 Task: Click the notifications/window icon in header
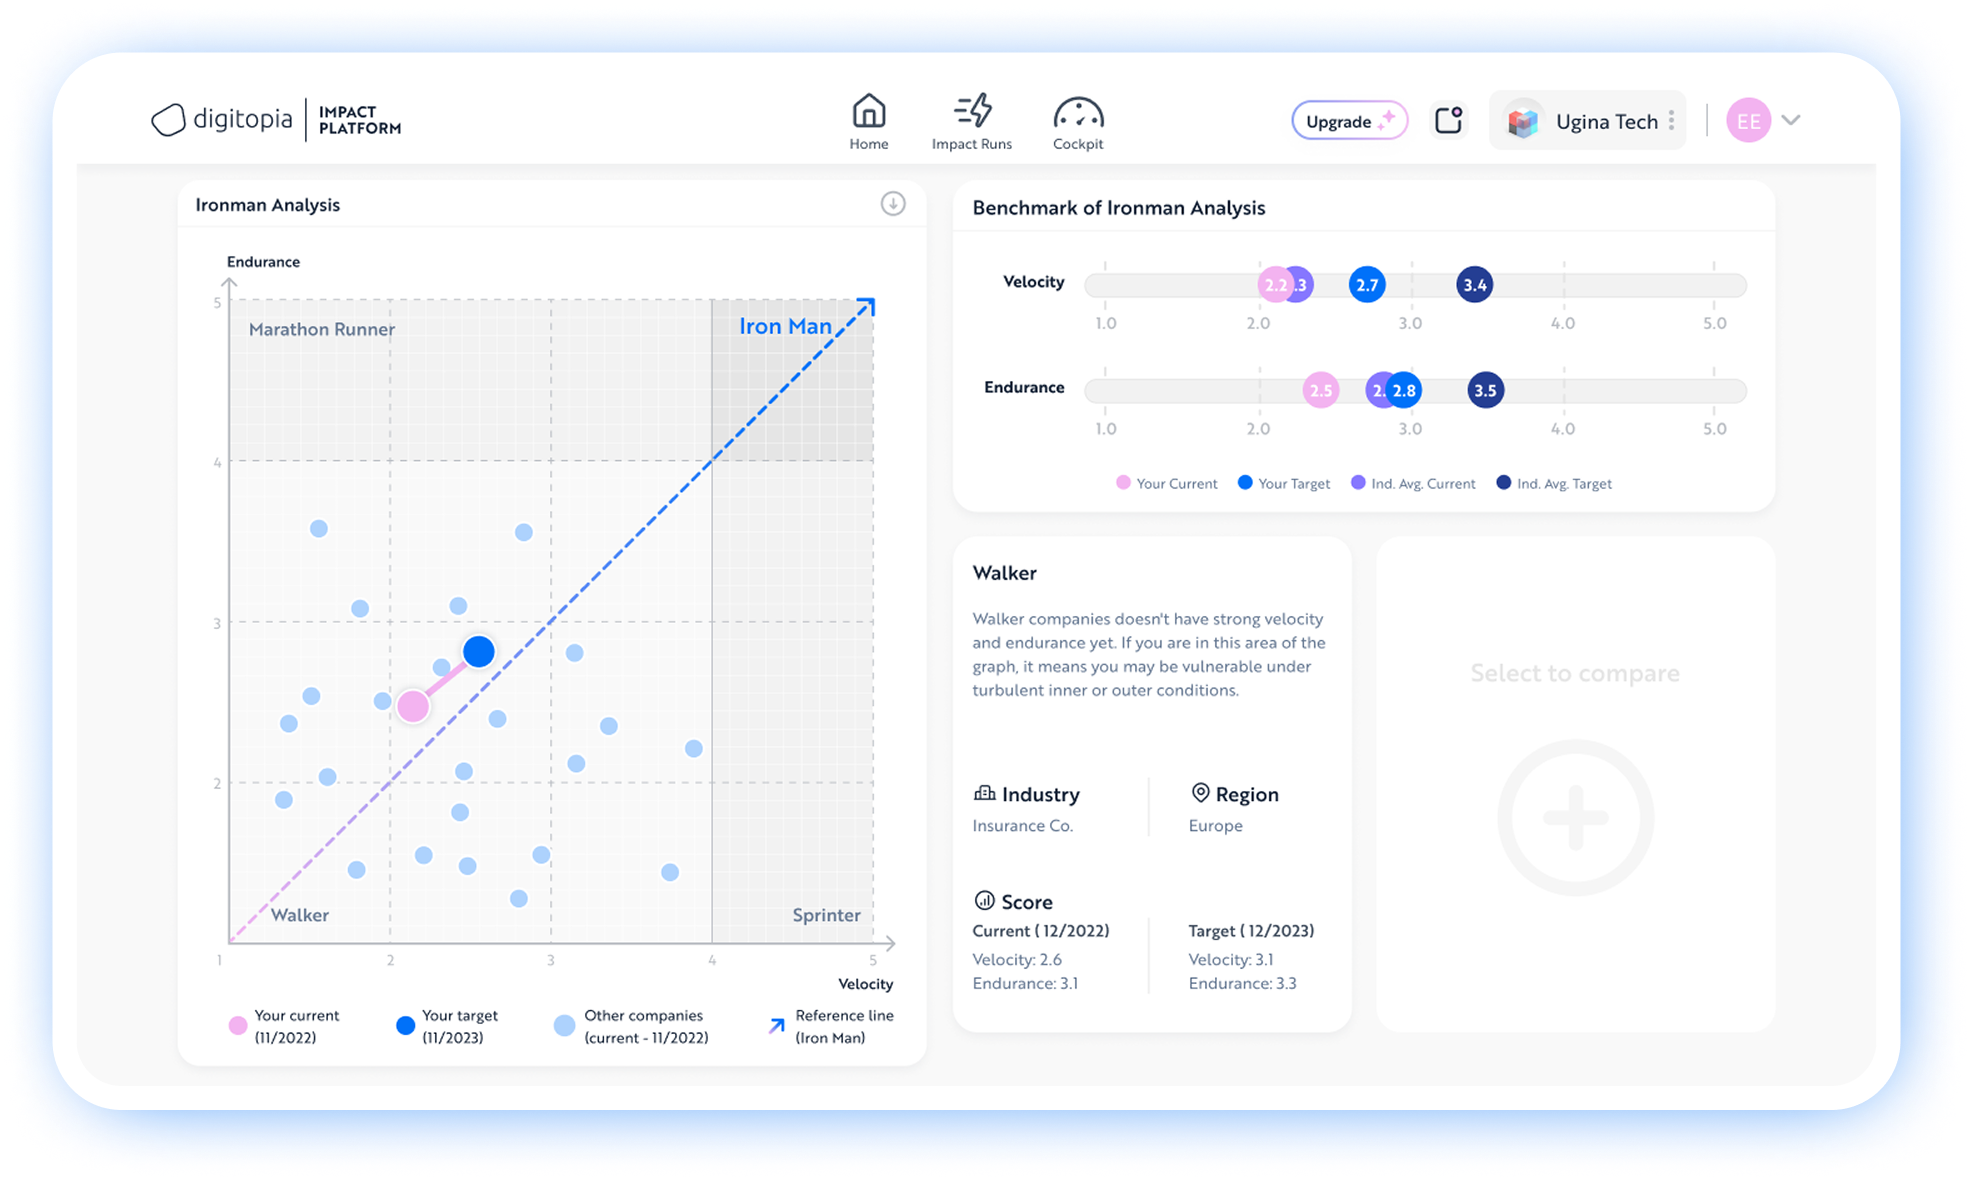(x=1449, y=121)
